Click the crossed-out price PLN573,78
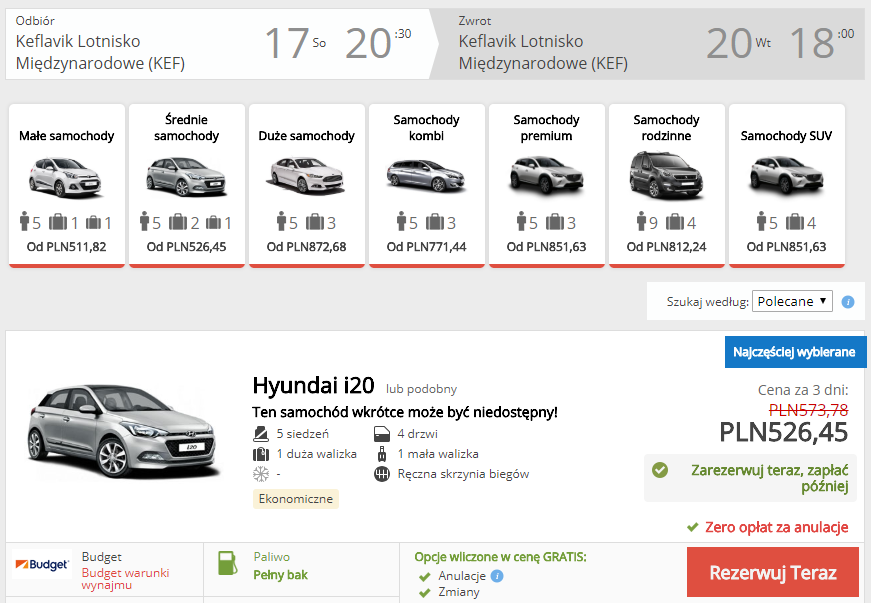Viewport: 871px width, 603px height. (809, 410)
